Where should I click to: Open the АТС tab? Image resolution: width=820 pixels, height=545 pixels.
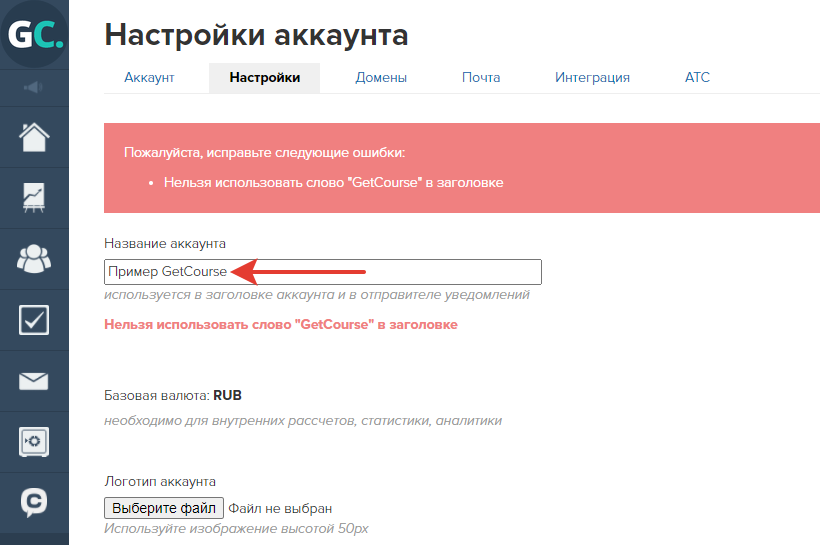tap(697, 77)
